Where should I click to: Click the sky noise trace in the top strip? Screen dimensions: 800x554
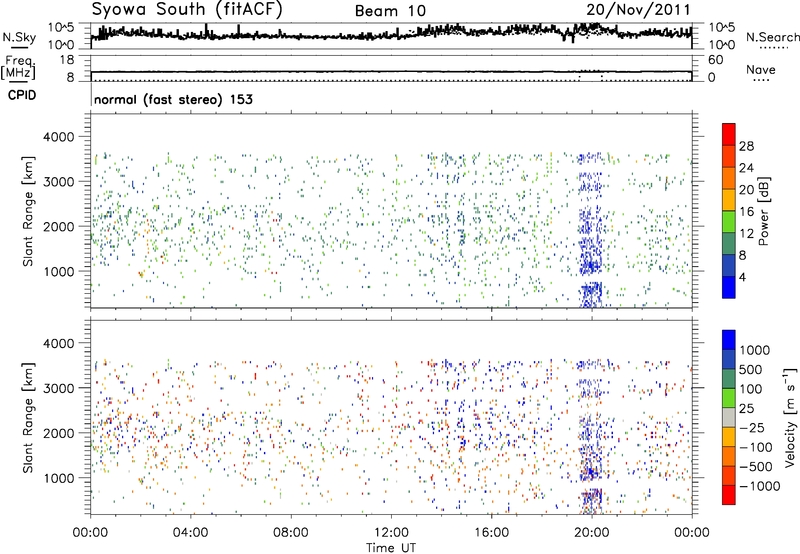[x=391, y=35]
